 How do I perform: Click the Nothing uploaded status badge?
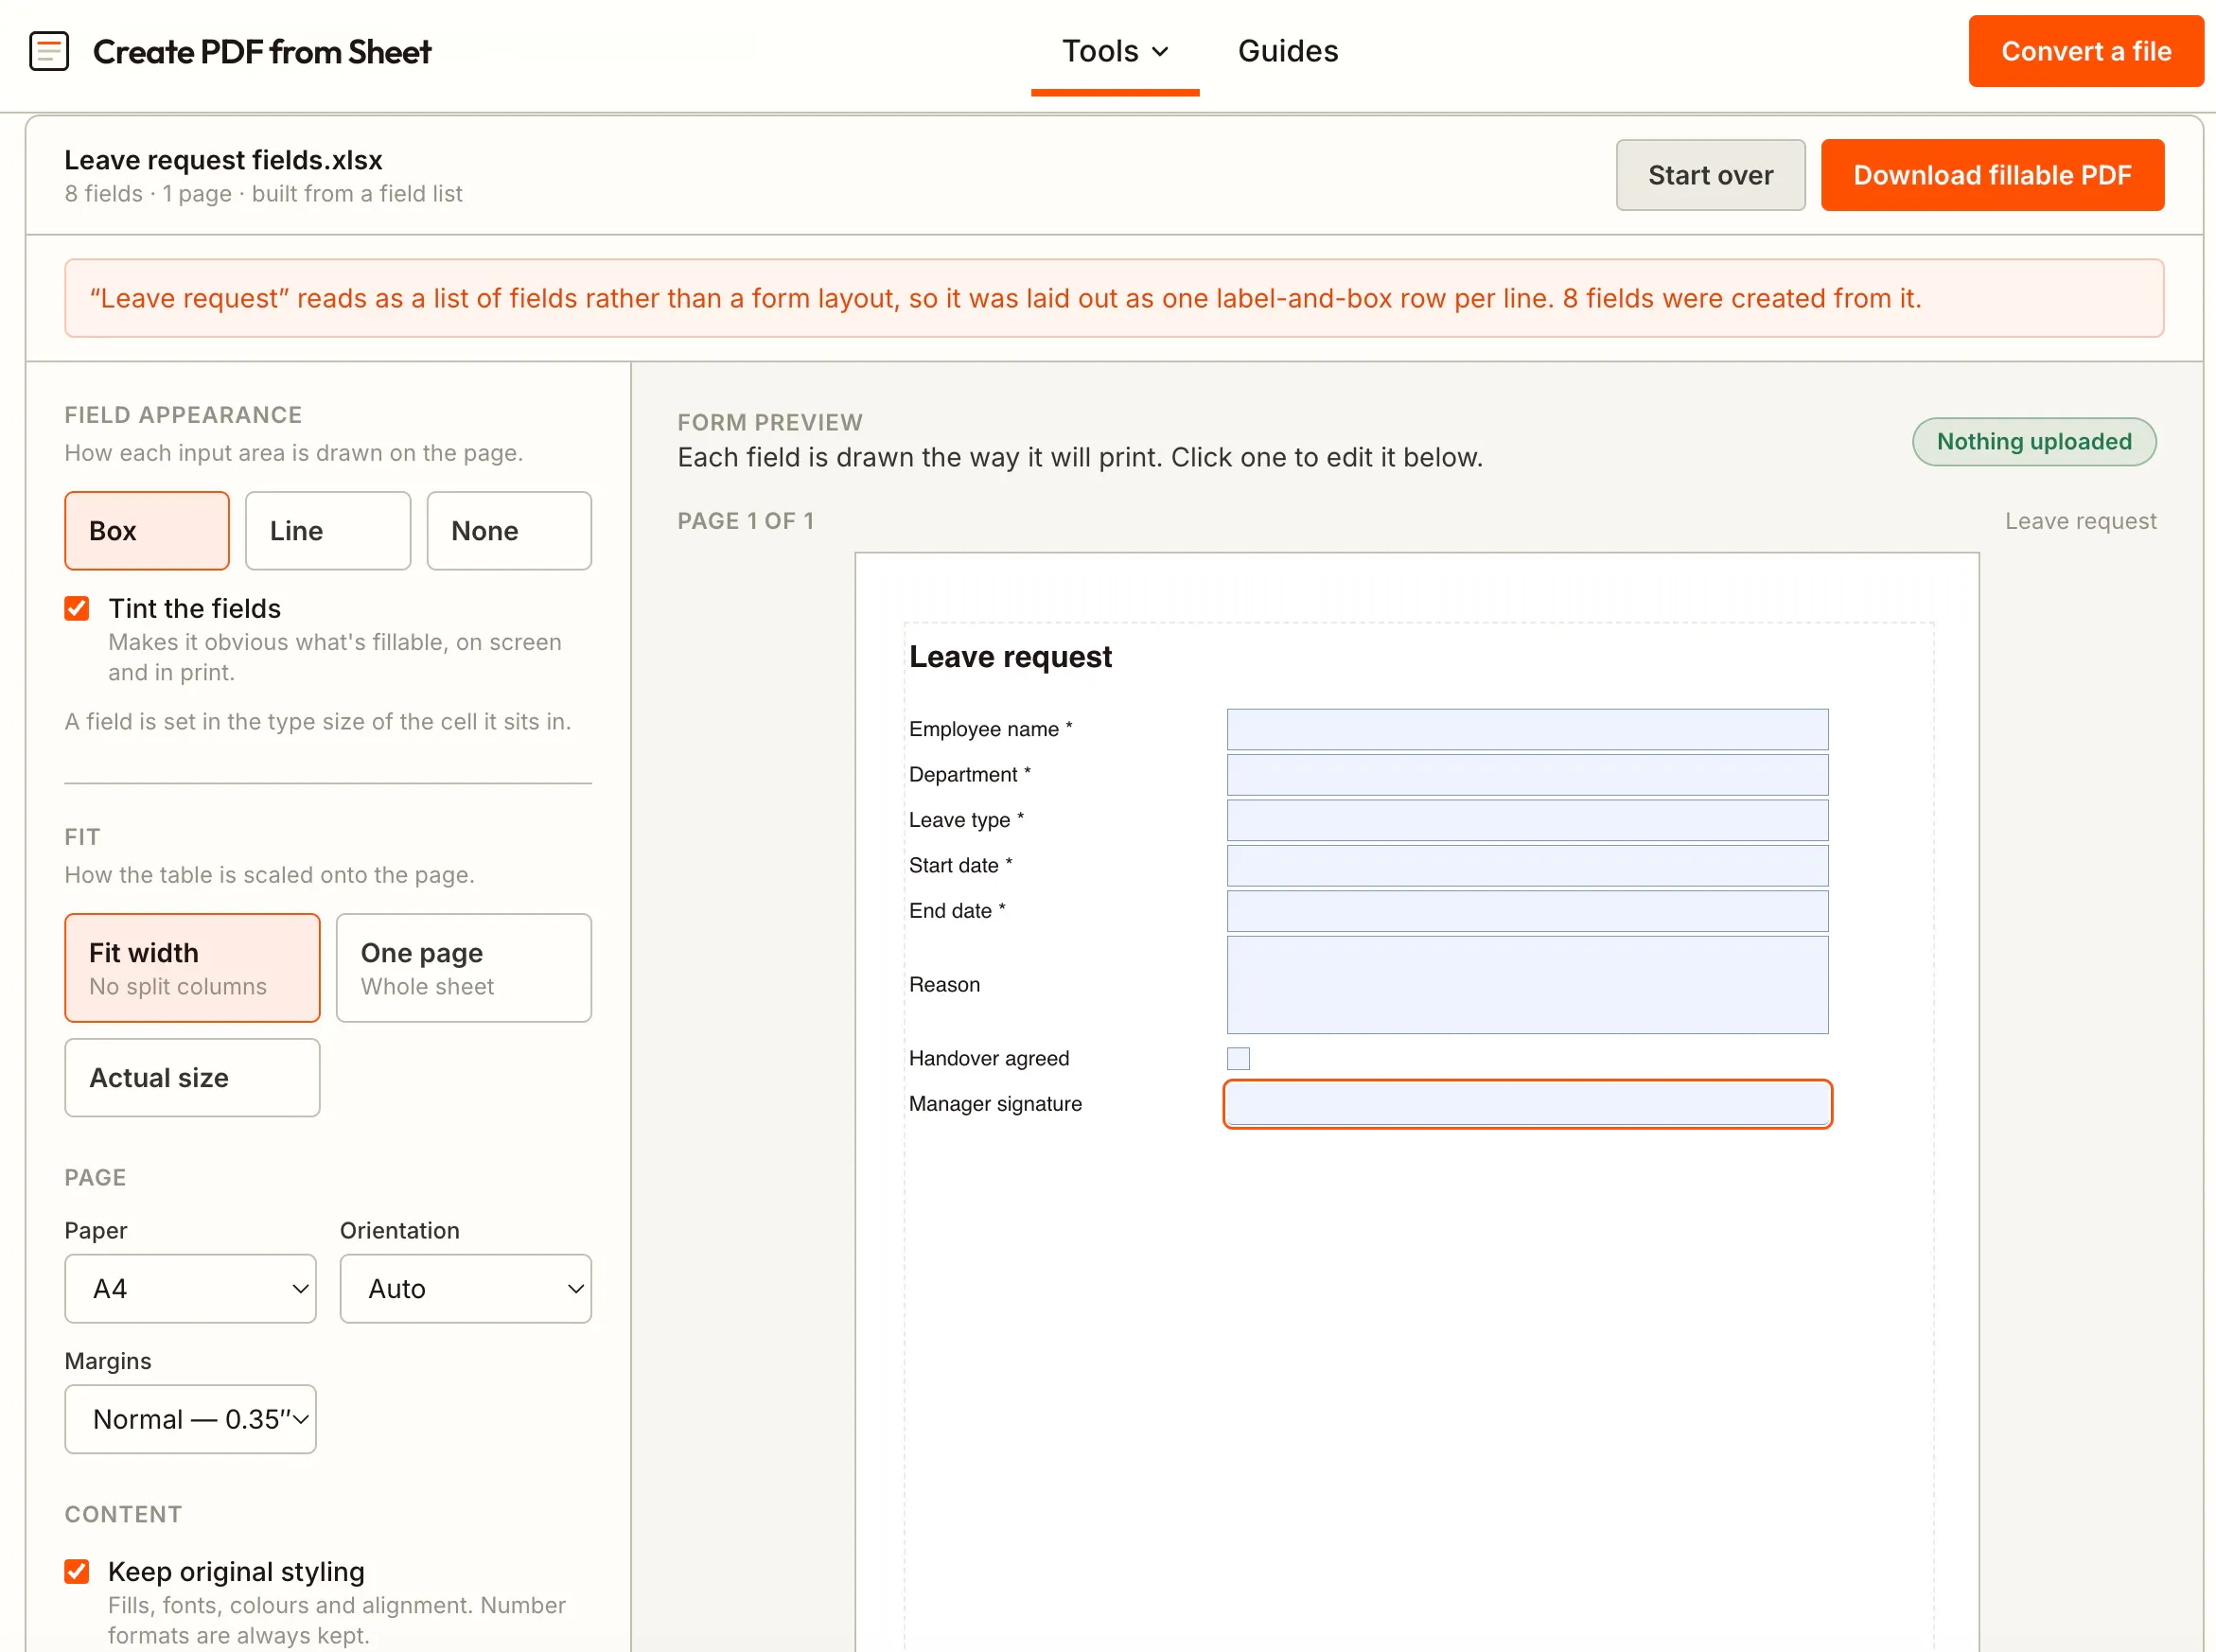point(2033,441)
